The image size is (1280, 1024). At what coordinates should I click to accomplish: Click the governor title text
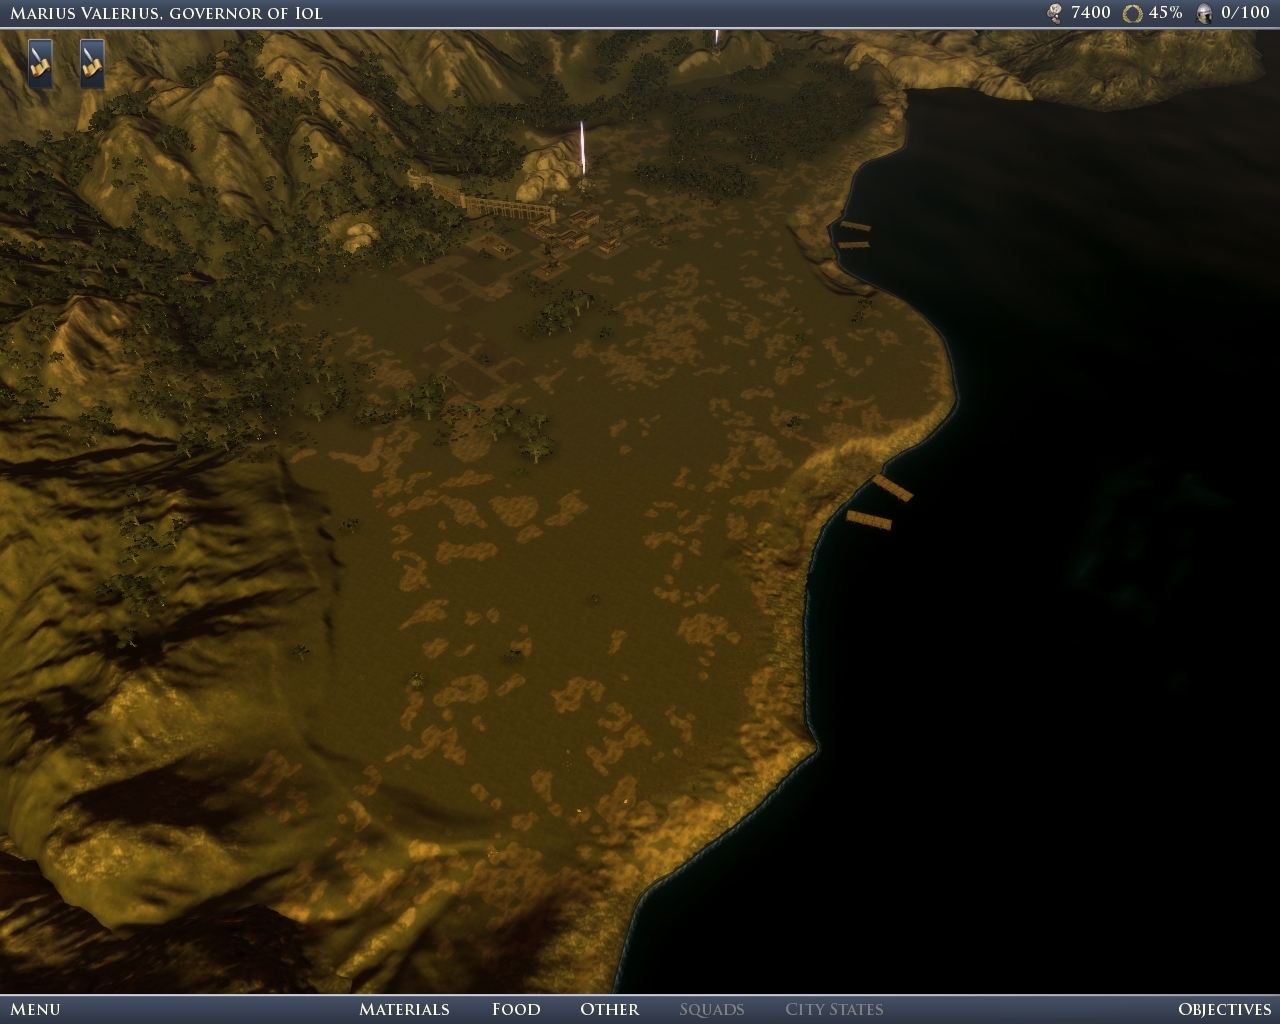[166, 13]
